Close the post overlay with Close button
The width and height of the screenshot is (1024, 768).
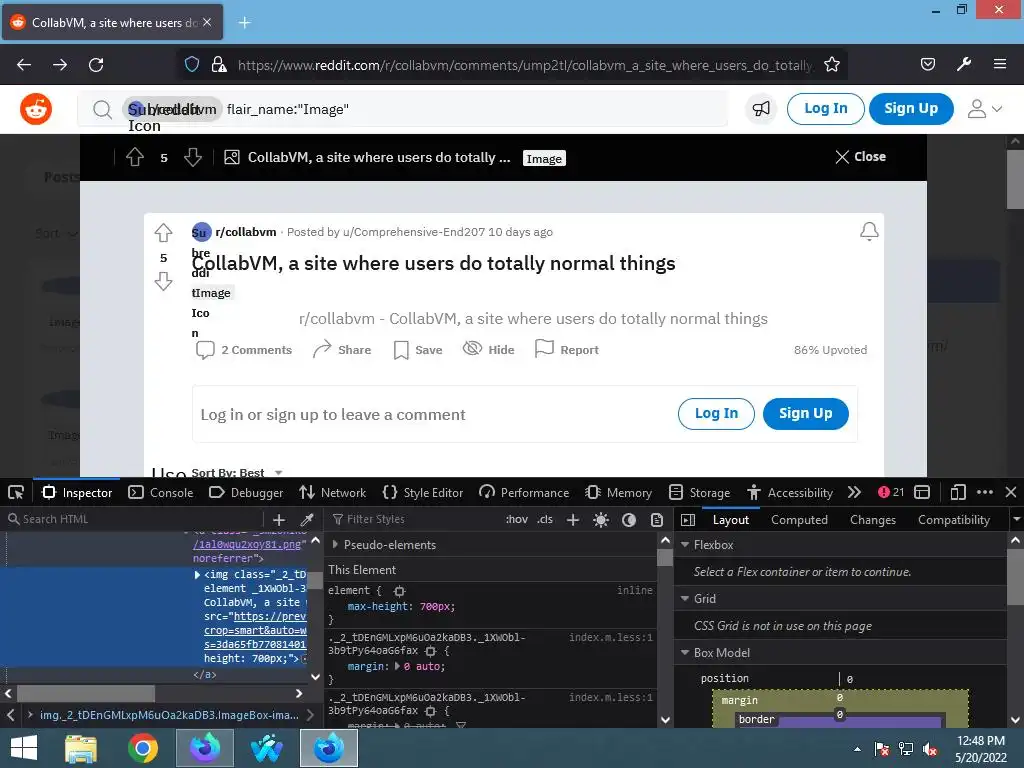(860, 157)
